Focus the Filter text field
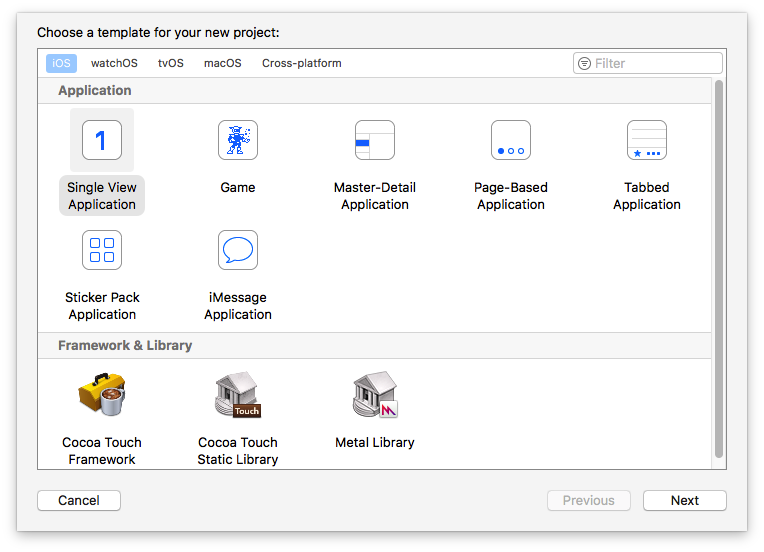Screen dimensions: 764x552 click(654, 63)
